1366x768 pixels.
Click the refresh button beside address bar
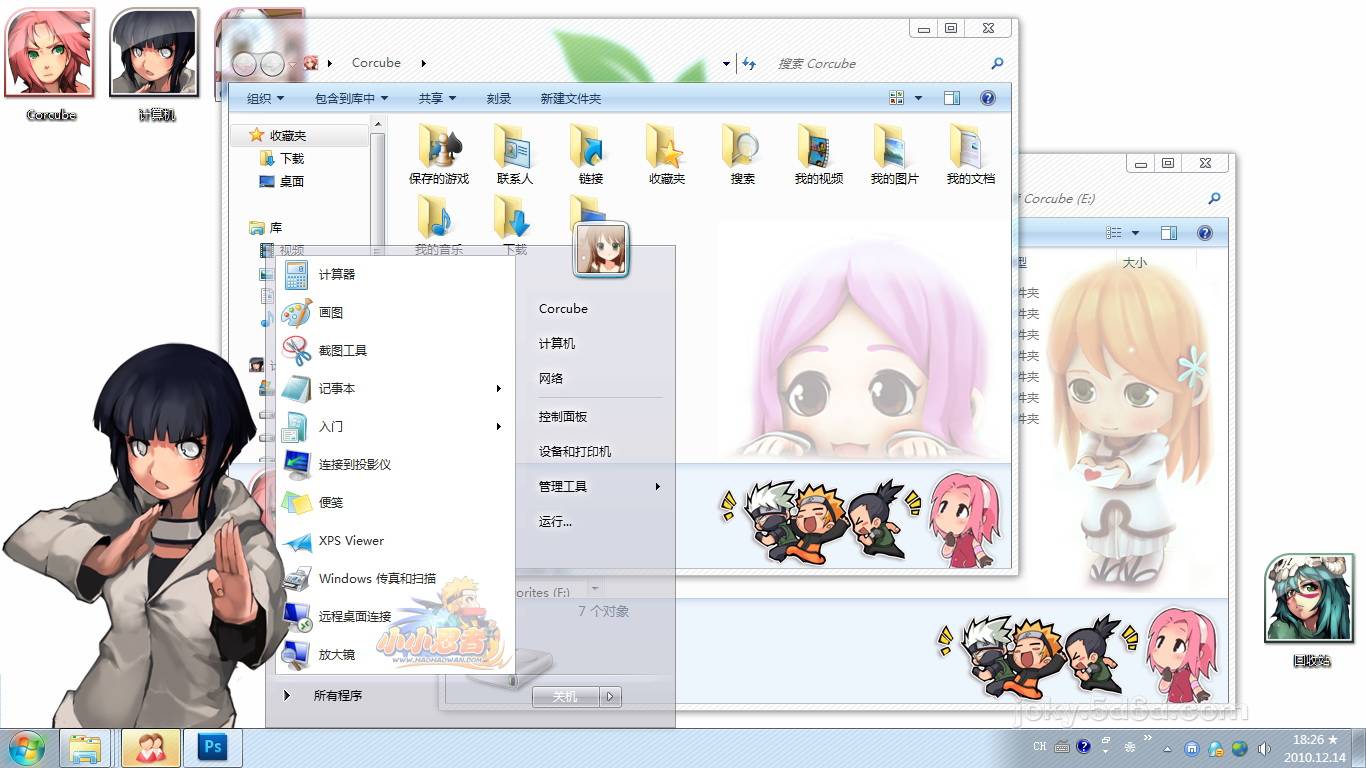coord(749,63)
